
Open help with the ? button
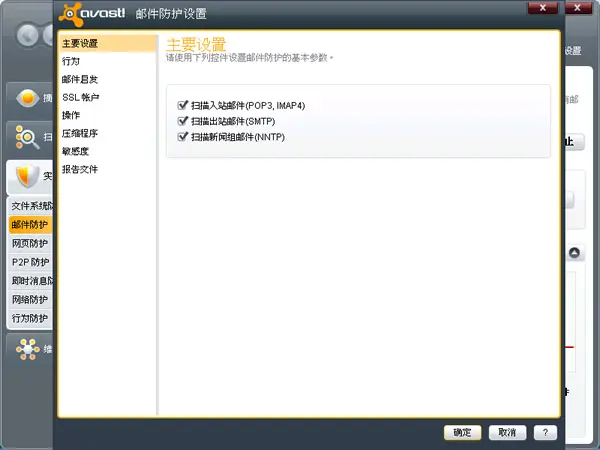click(x=545, y=432)
